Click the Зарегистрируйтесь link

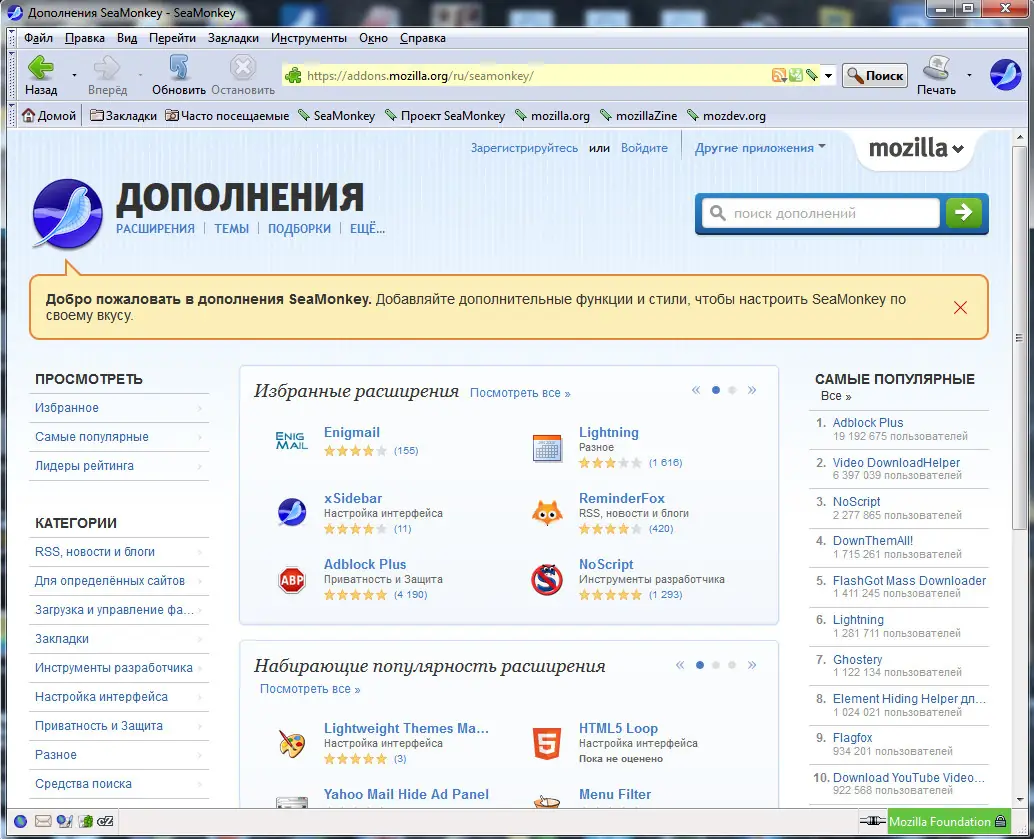pyautogui.click(x=524, y=148)
